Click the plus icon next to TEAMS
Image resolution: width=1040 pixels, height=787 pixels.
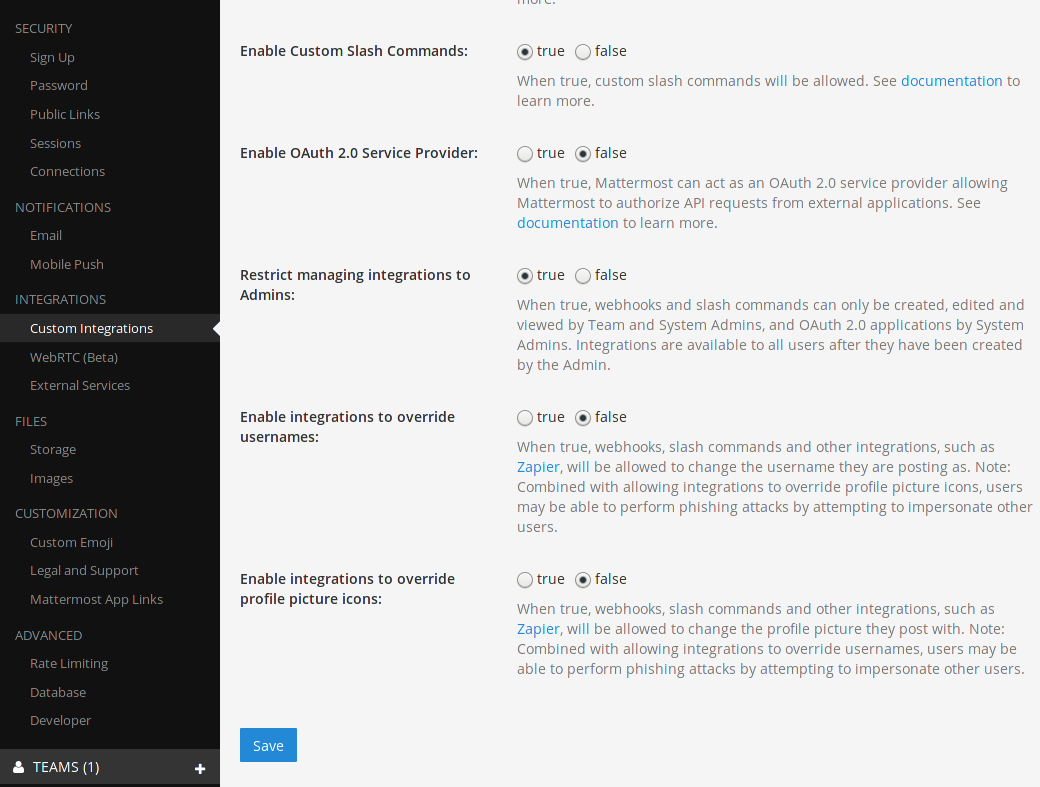(200, 768)
